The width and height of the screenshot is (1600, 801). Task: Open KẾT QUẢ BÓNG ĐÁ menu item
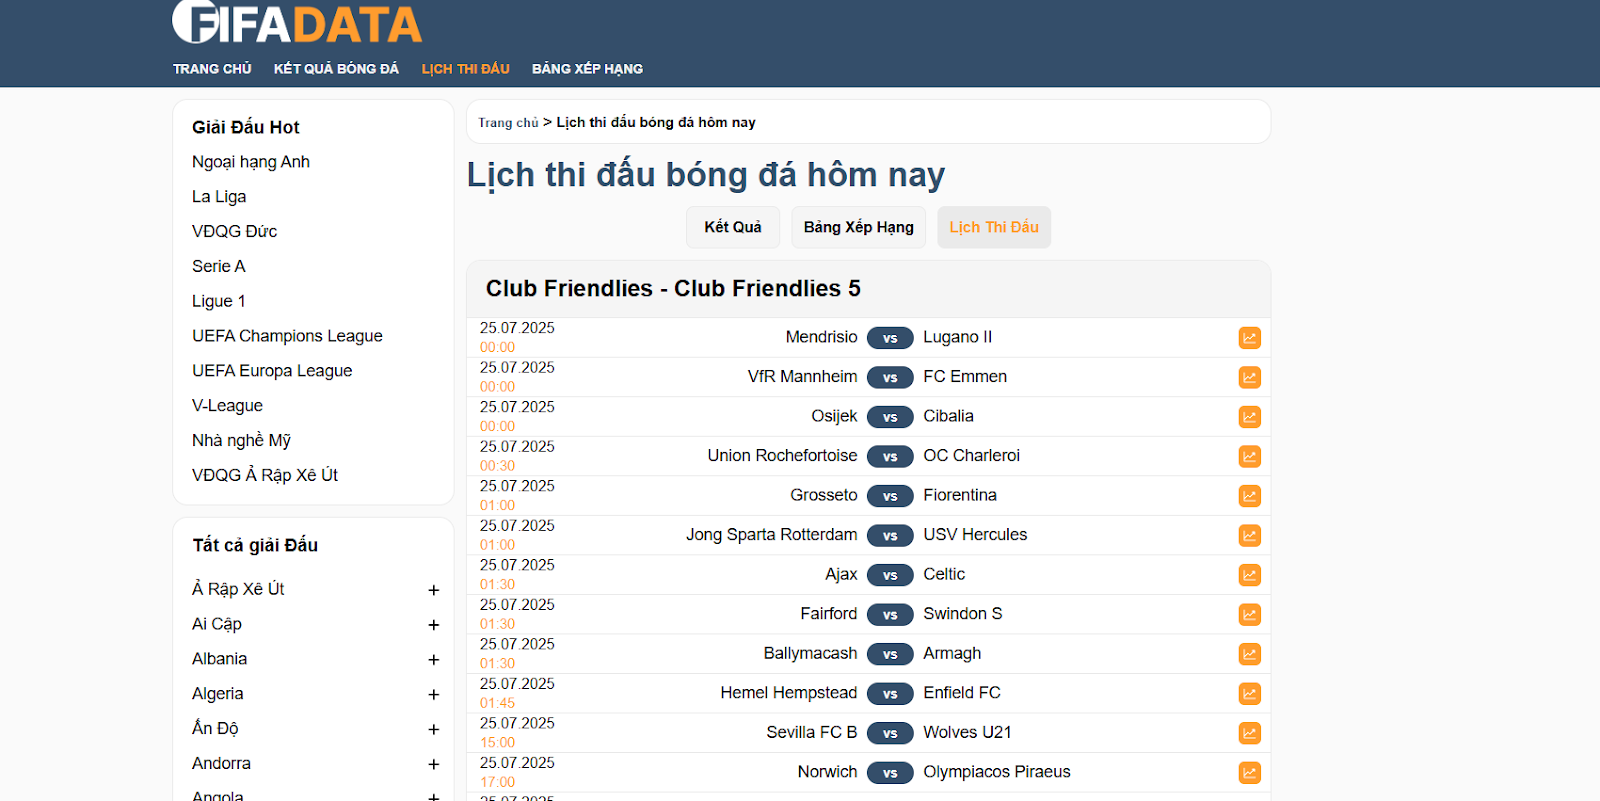(x=336, y=69)
